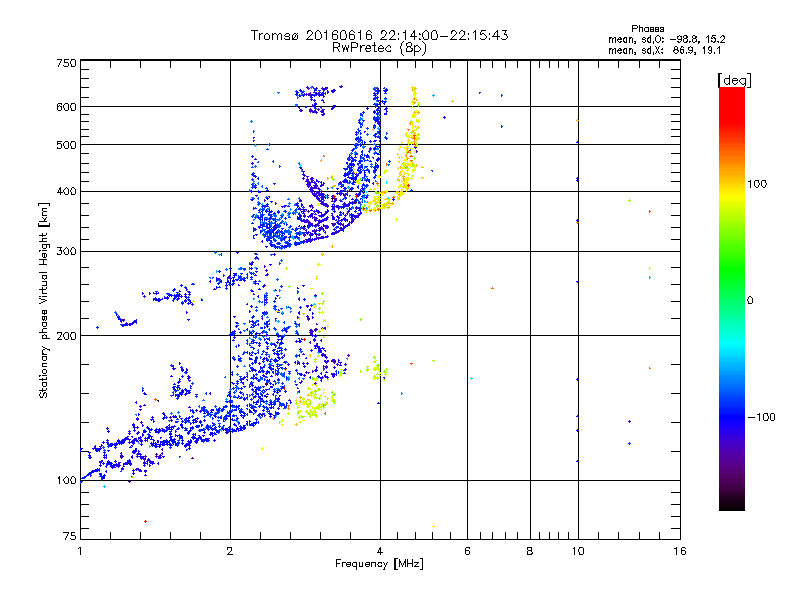Click the y-axis tick label '500'

(66, 145)
